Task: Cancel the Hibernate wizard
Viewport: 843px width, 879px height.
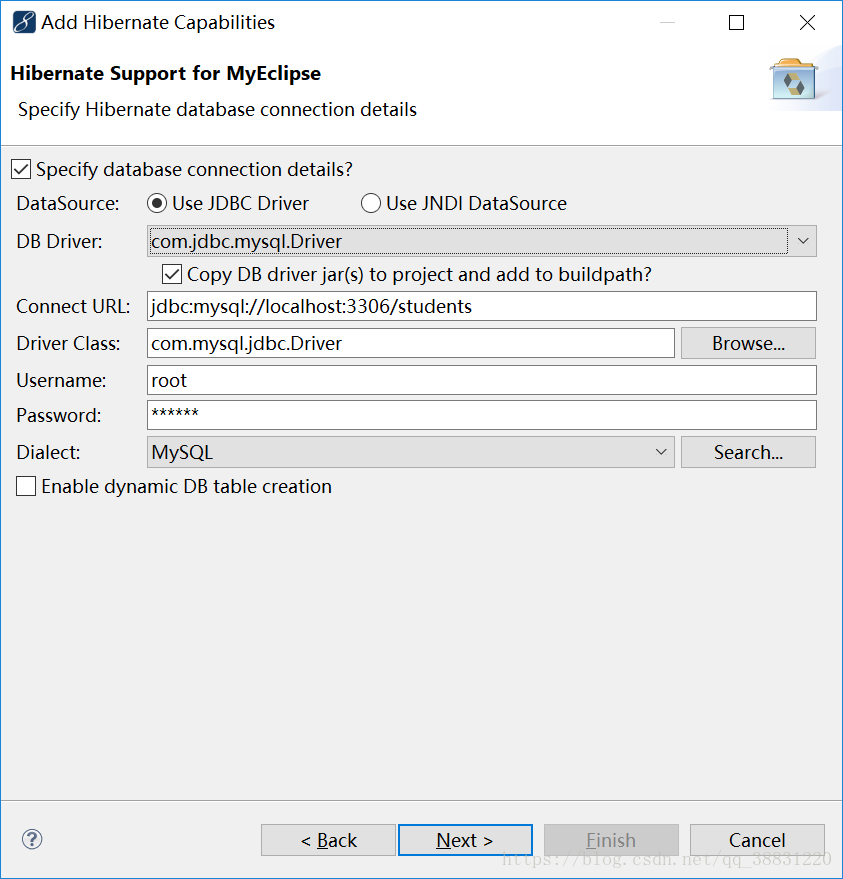Action: pos(757,840)
